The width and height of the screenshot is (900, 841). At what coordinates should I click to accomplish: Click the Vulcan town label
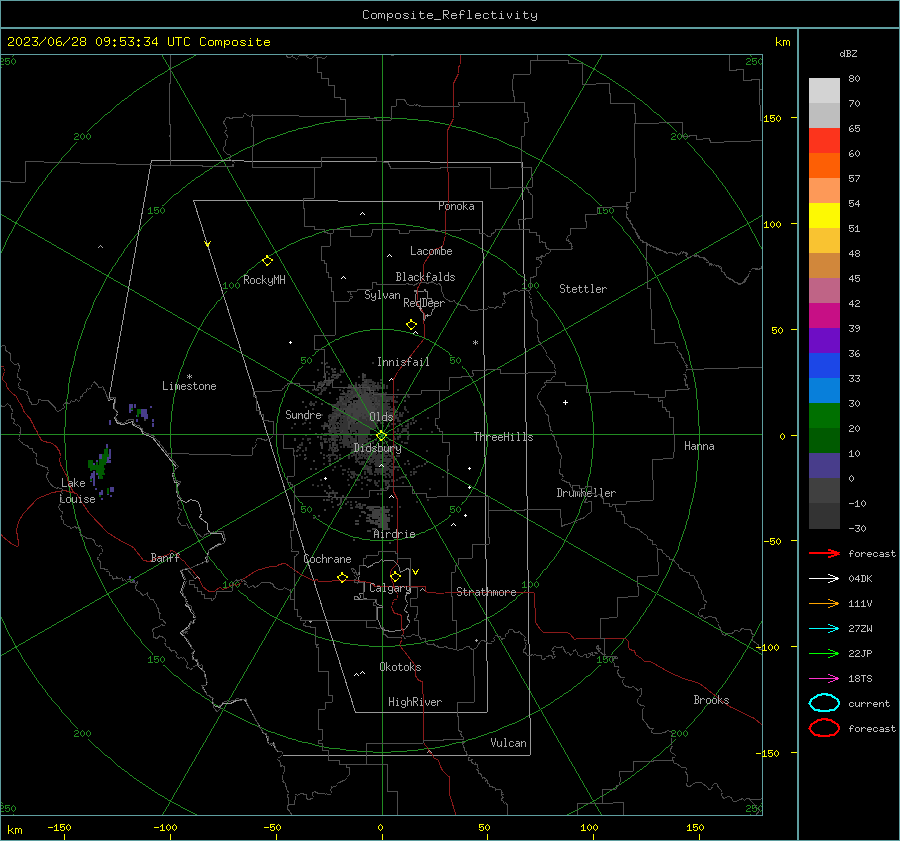coord(508,743)
